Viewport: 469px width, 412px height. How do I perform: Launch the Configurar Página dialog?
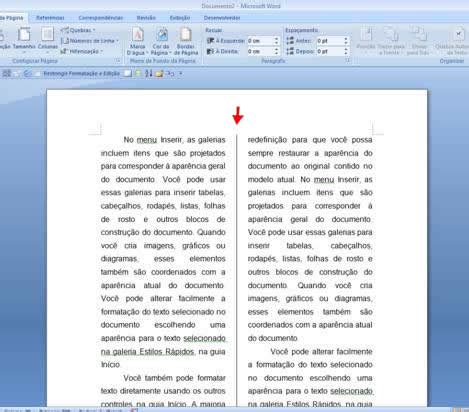(x=118, y=61)
